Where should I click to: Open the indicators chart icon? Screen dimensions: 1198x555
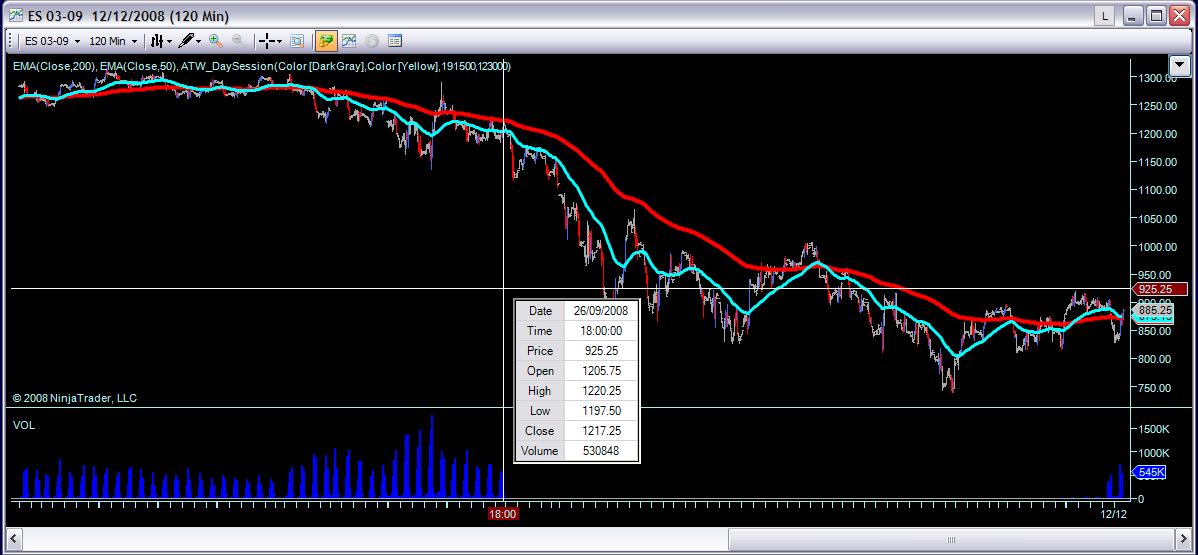(x=349, y=41)
